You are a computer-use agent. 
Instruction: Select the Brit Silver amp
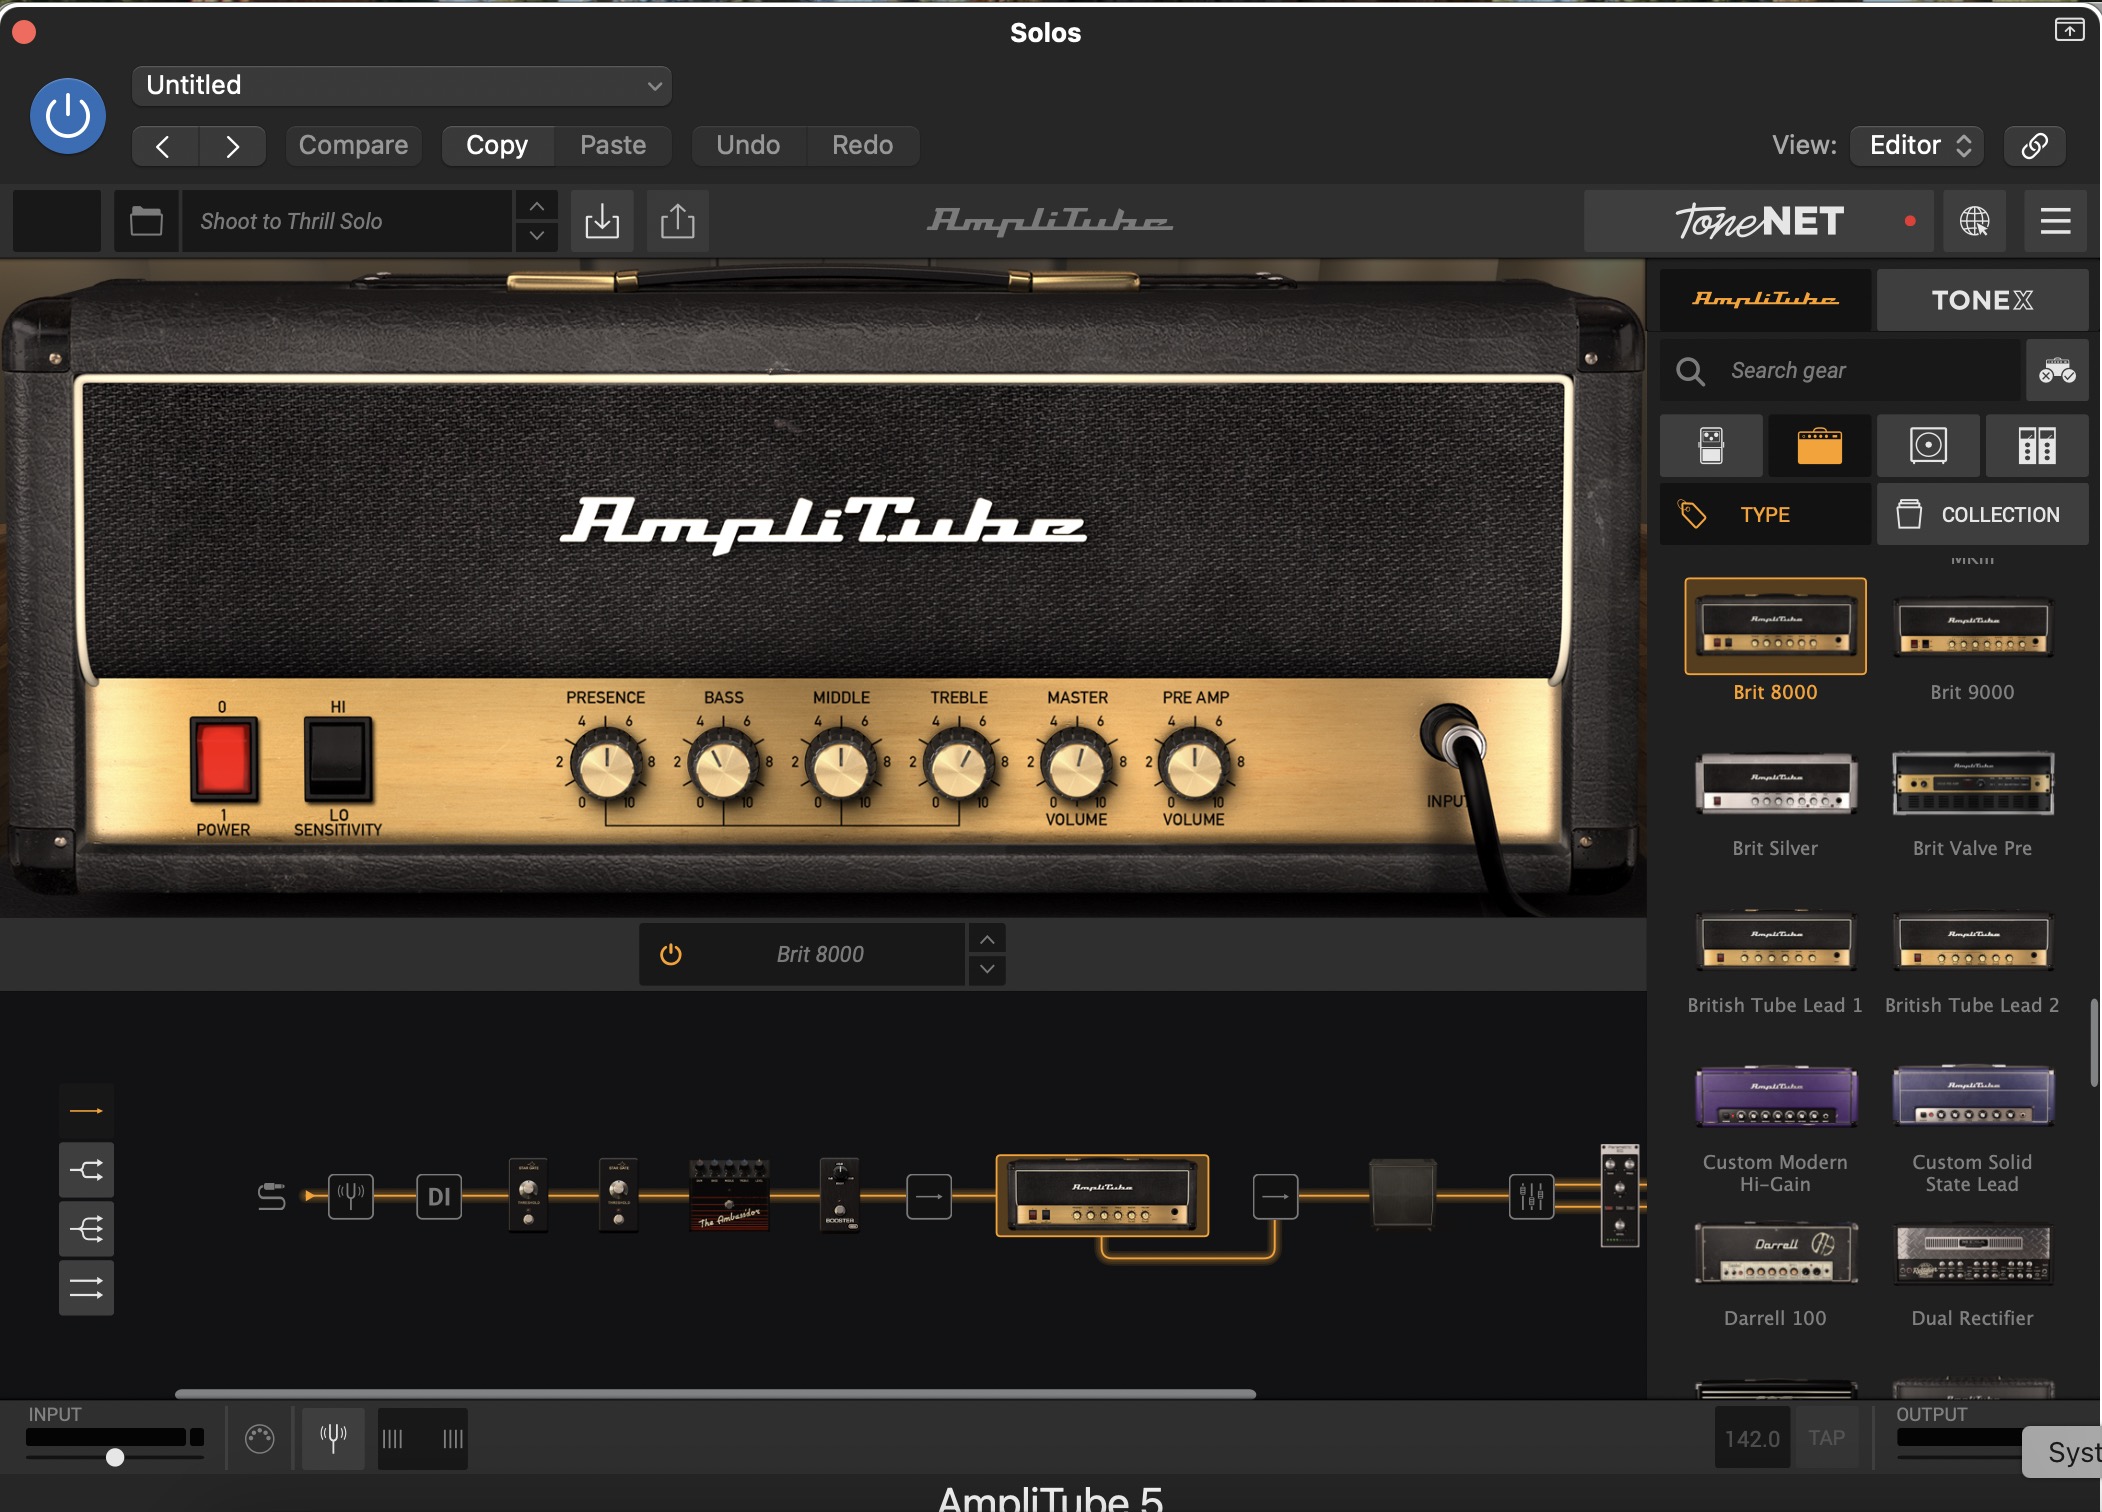tap(1775, 783)
